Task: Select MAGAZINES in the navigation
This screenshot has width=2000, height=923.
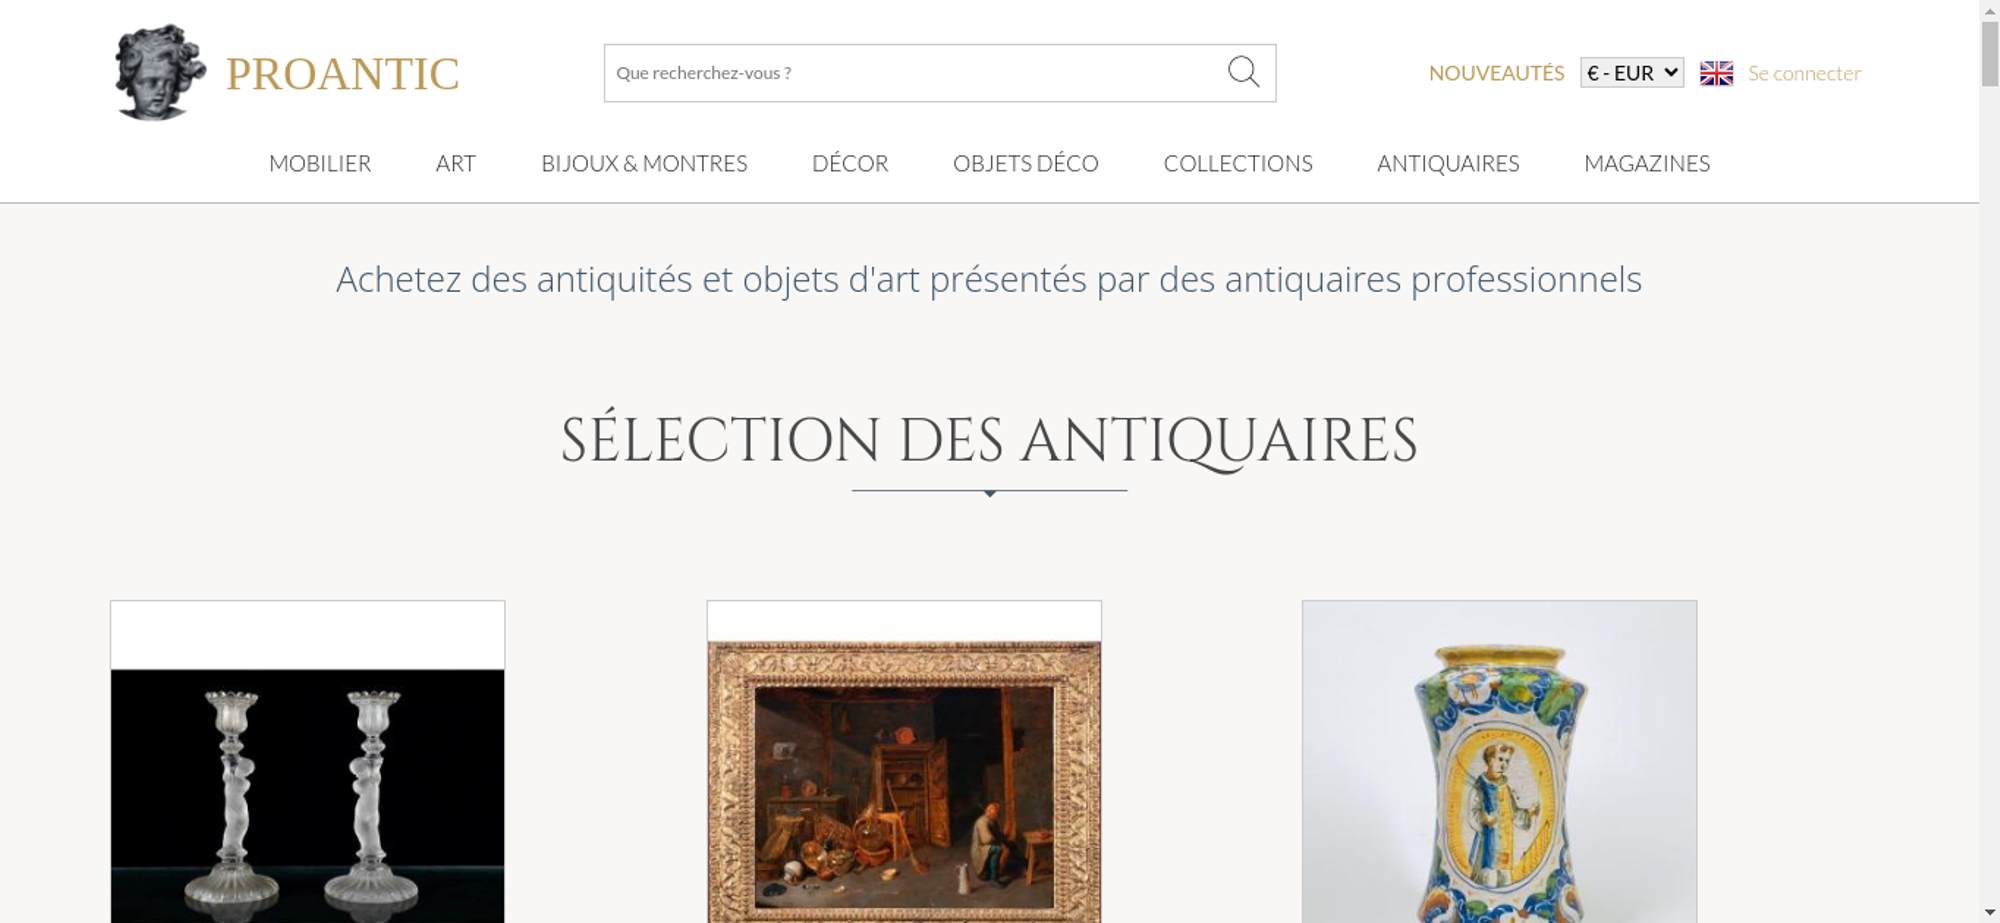Action: (1647, 163)
